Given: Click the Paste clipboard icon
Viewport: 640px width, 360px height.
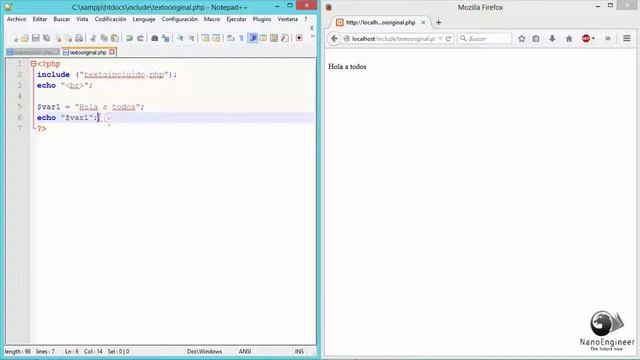Looking at the screenshot, I should (x=115, y=38).
